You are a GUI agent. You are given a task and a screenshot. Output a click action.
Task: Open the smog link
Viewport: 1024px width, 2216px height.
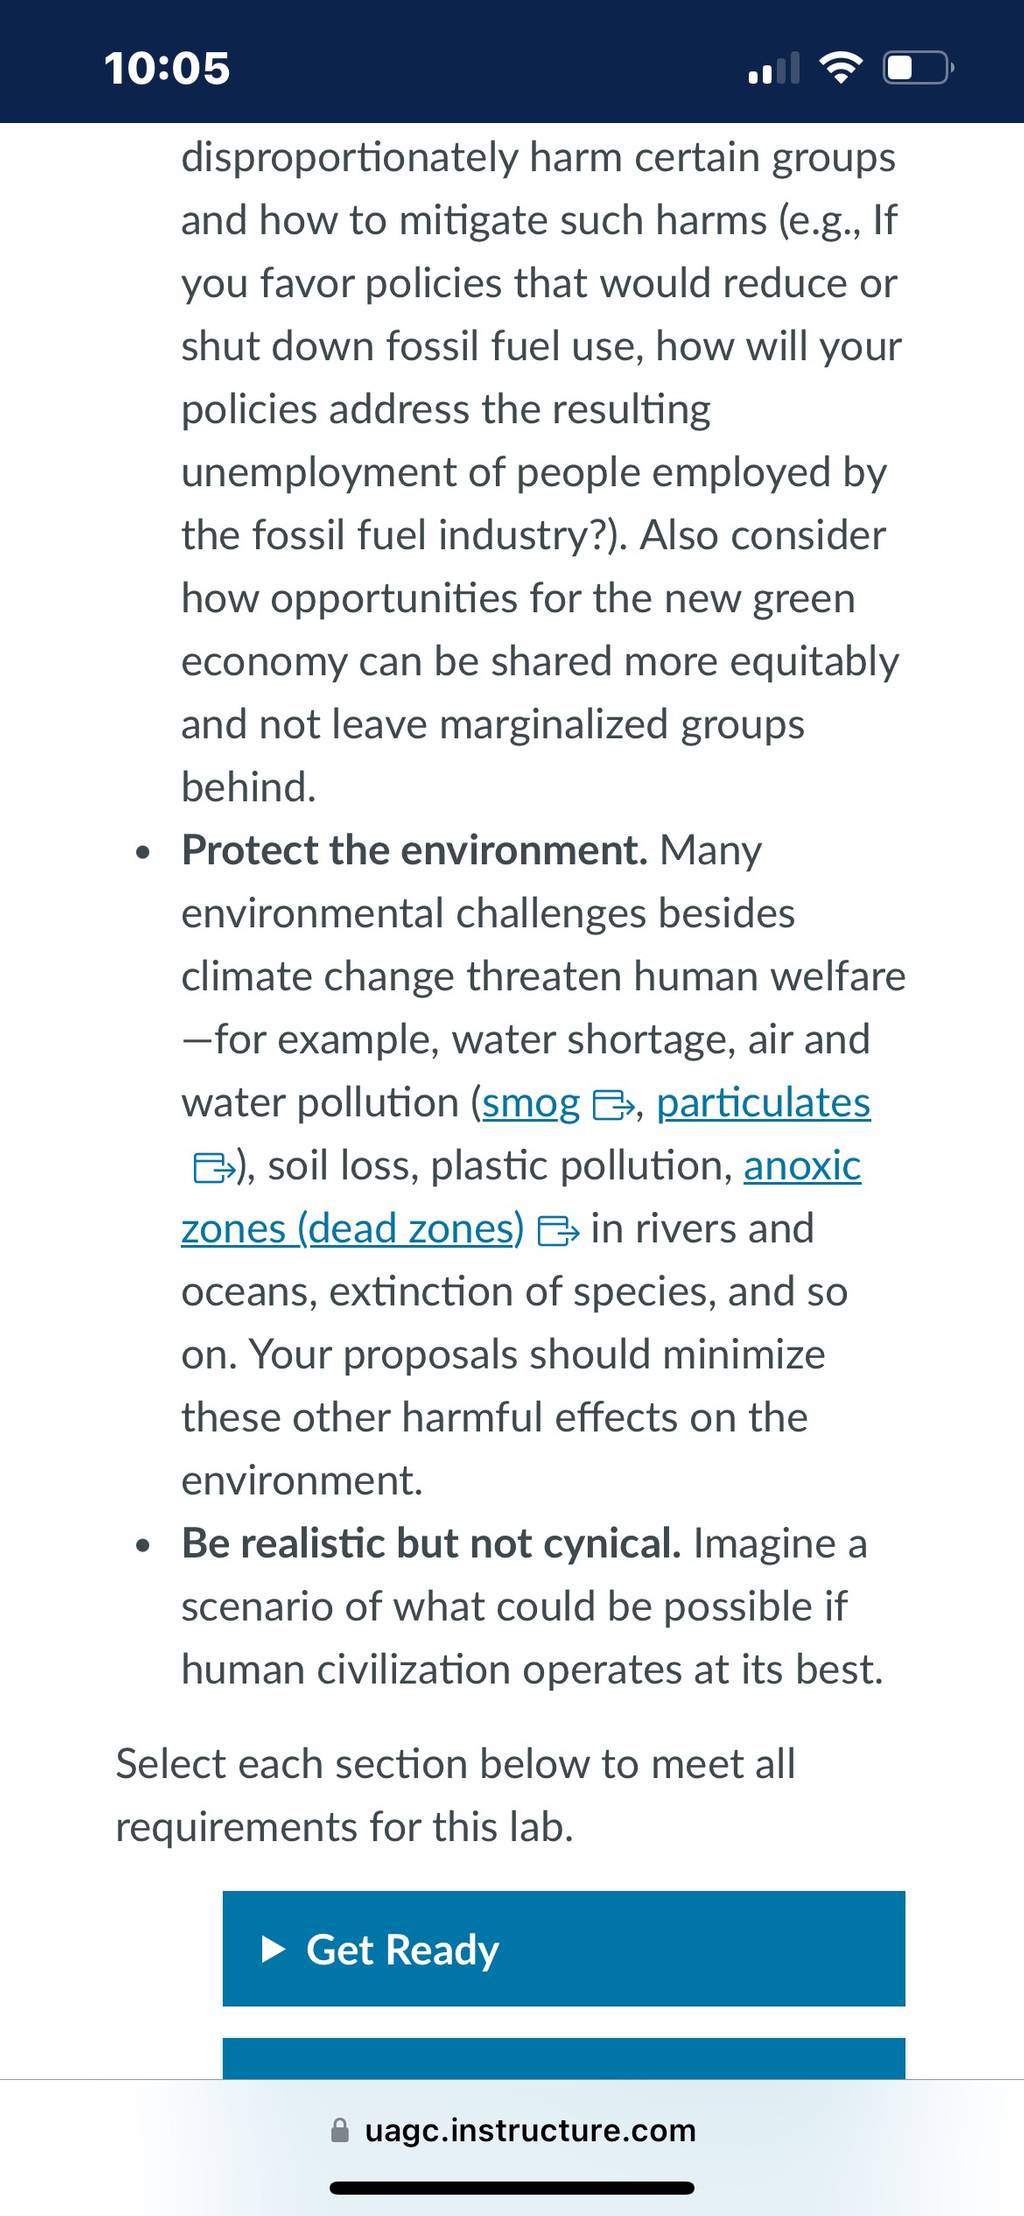[x=530, y=1103]
